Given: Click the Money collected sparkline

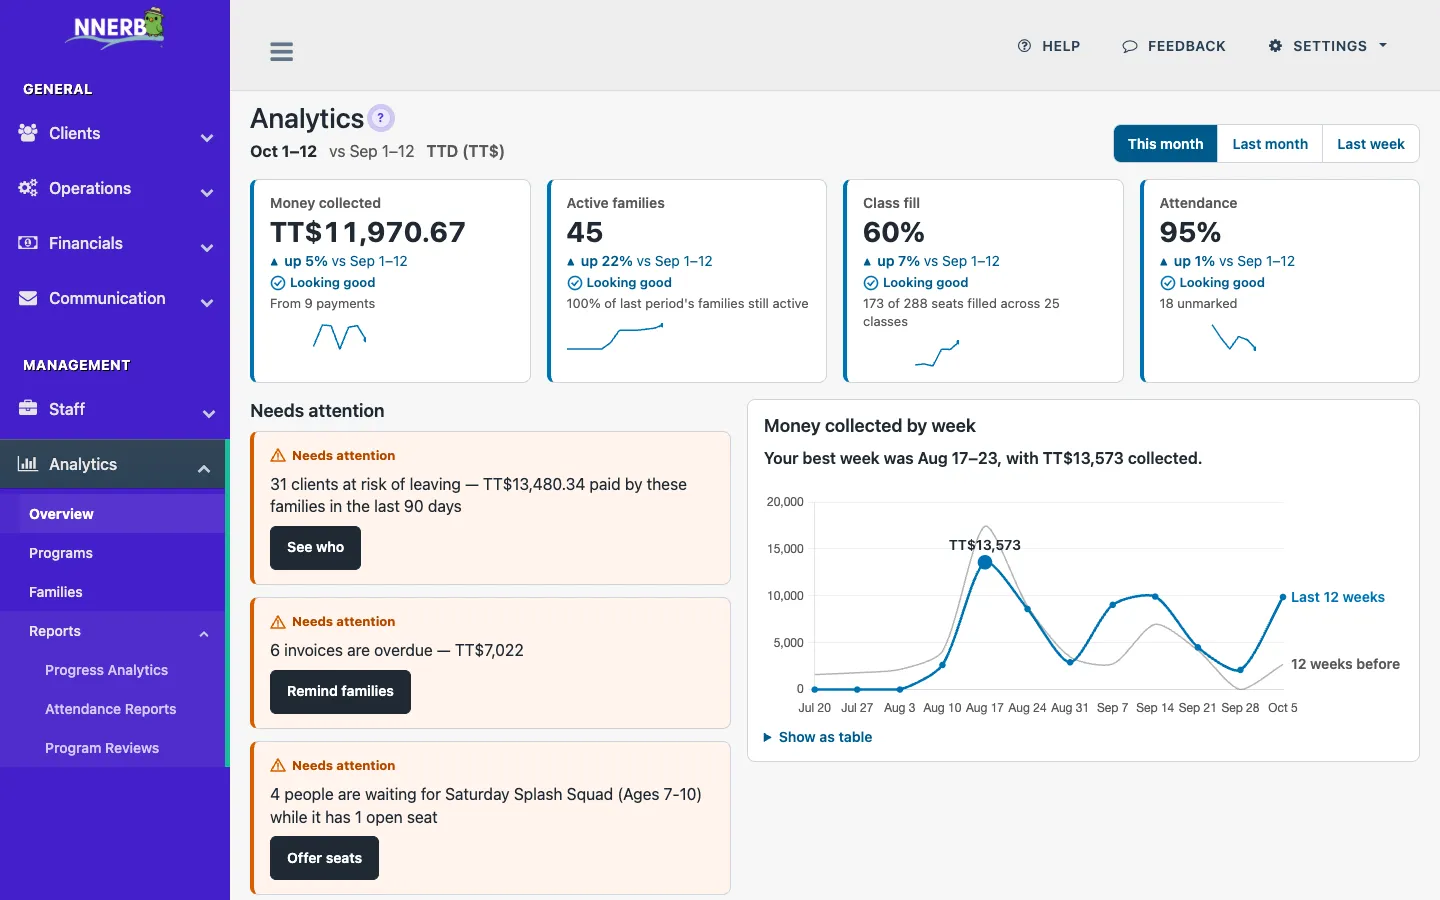Looking at the screenshot, I should tap(340, 336).
